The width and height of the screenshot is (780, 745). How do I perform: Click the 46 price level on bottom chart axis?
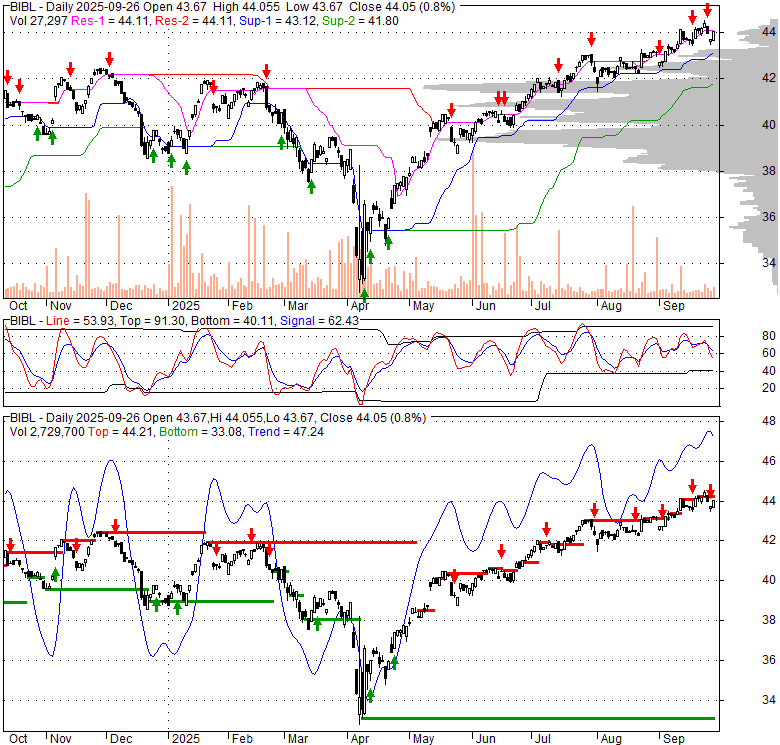(x=769, y=461)
